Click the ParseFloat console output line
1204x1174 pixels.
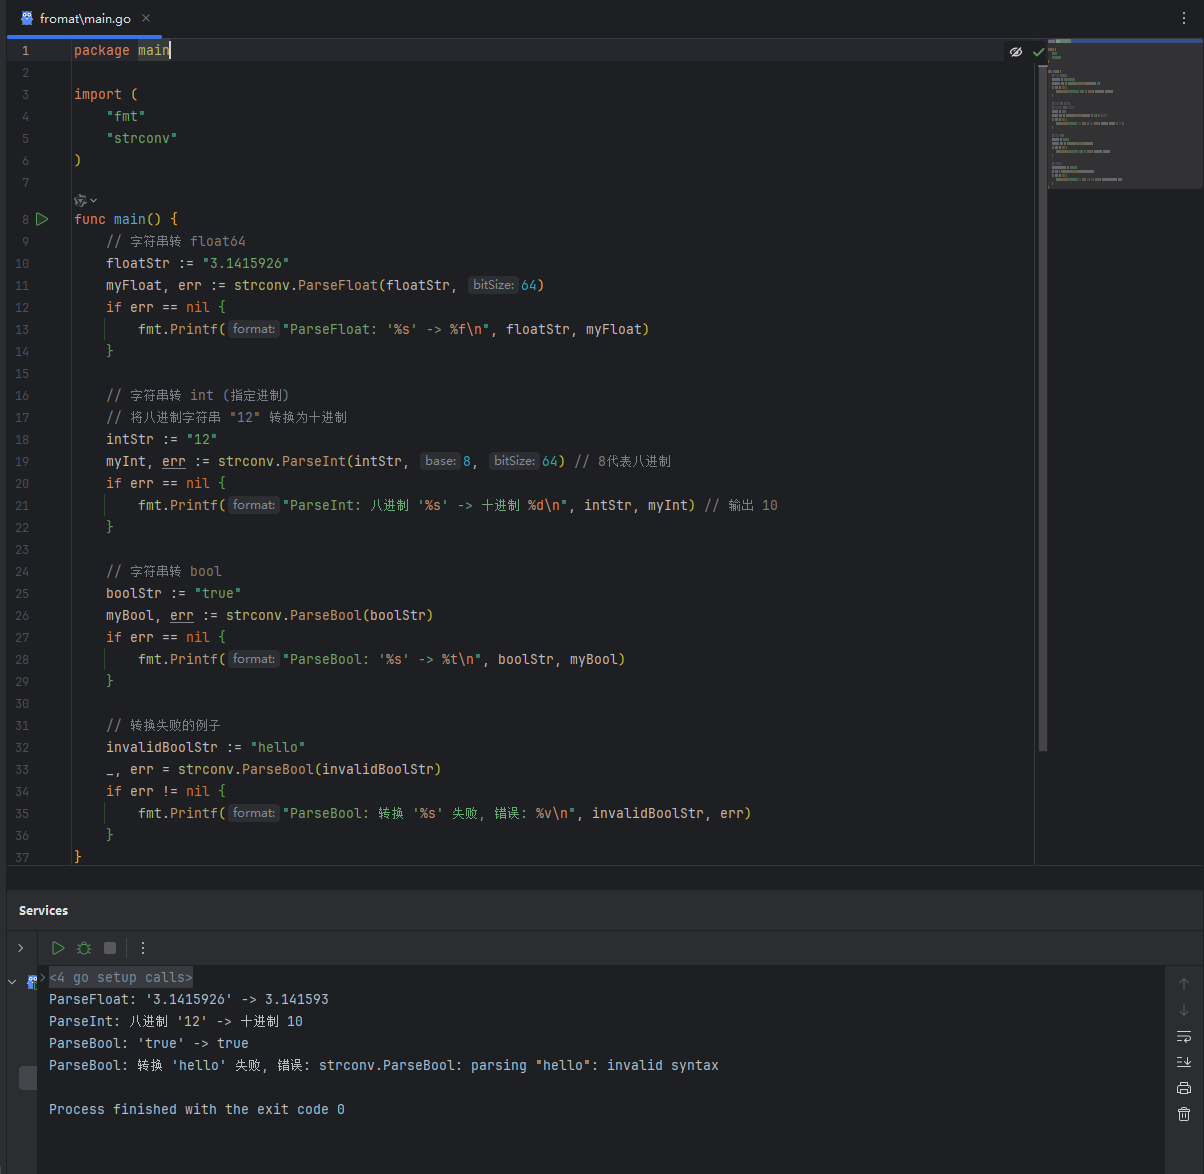(x=189, y=999)
